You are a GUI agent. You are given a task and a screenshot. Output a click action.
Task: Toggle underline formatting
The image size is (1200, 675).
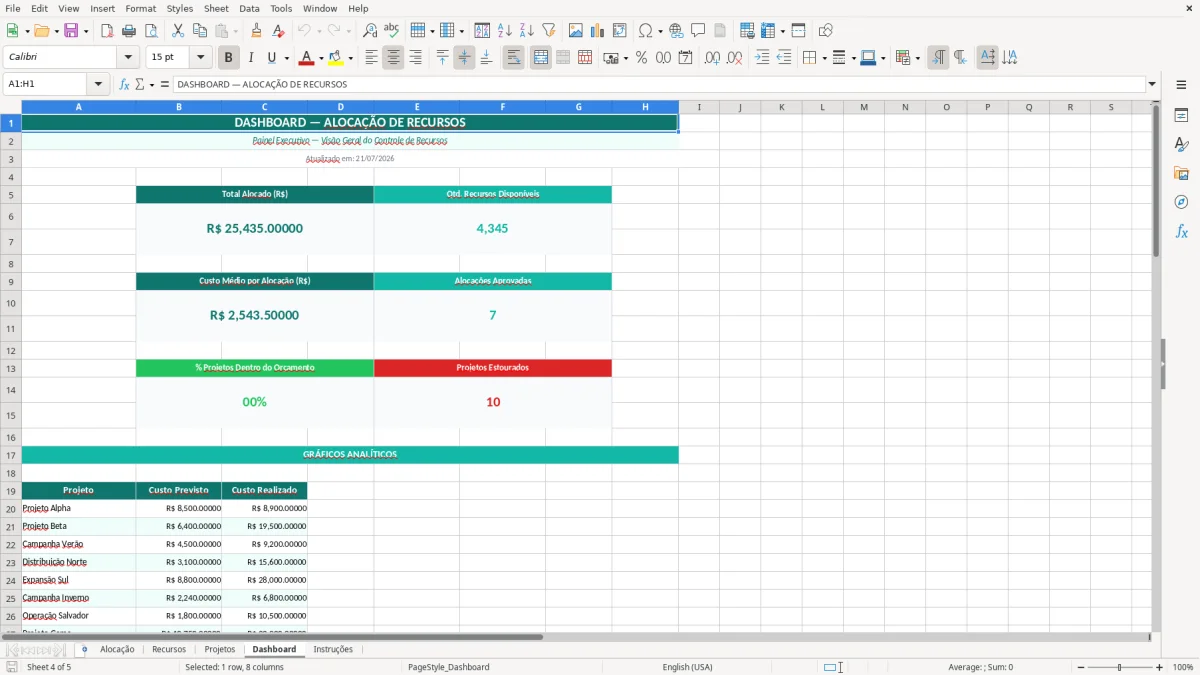(271, 58)
